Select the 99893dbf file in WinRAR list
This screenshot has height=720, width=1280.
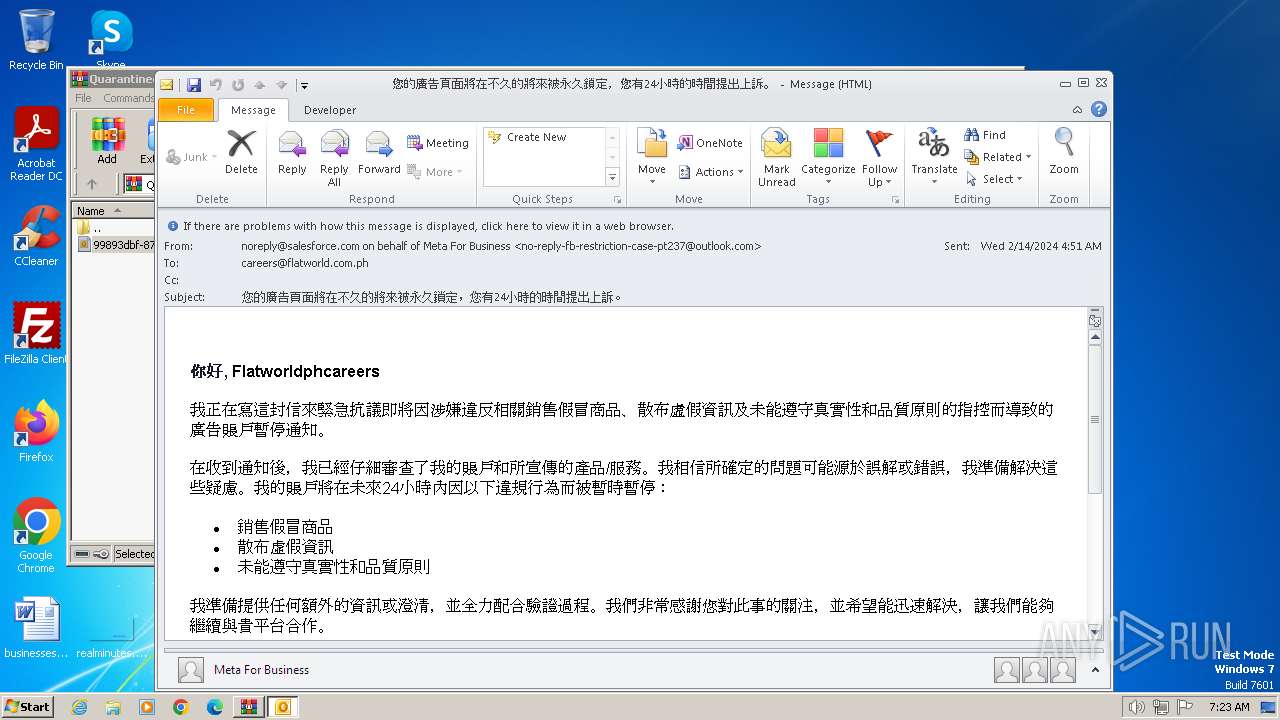pos(116,245)
